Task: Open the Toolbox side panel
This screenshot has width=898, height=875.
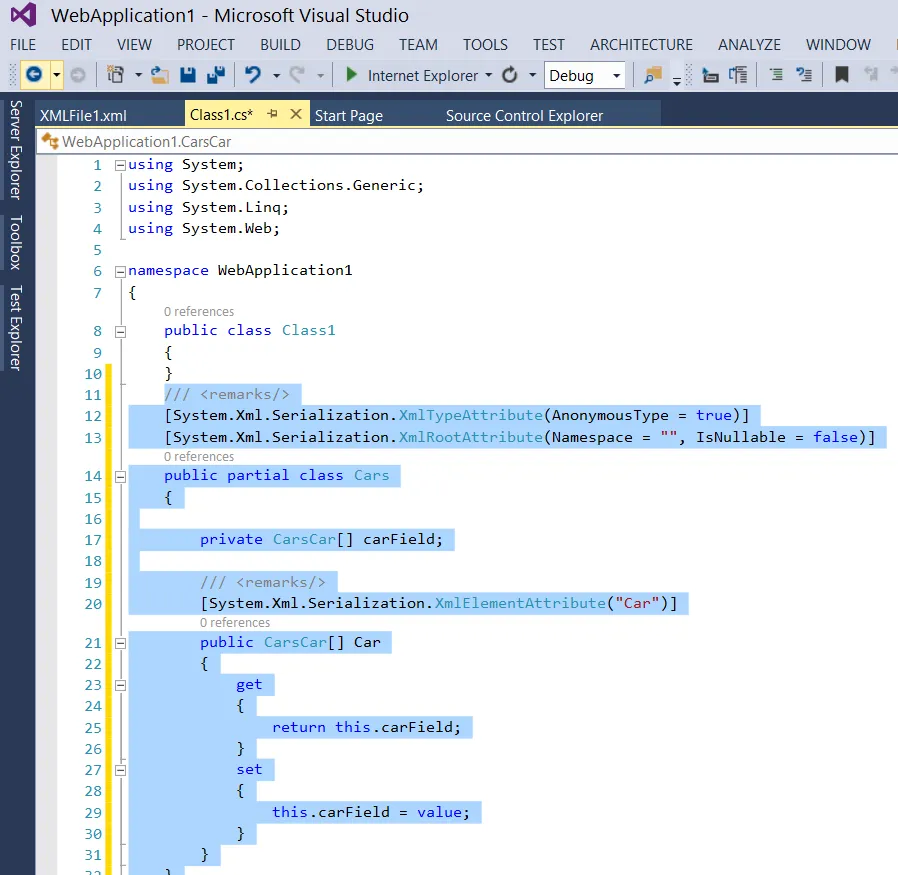Action: 16,242
